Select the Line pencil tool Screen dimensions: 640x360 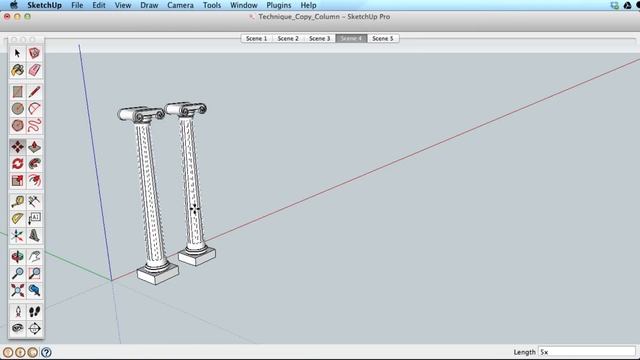34,92
